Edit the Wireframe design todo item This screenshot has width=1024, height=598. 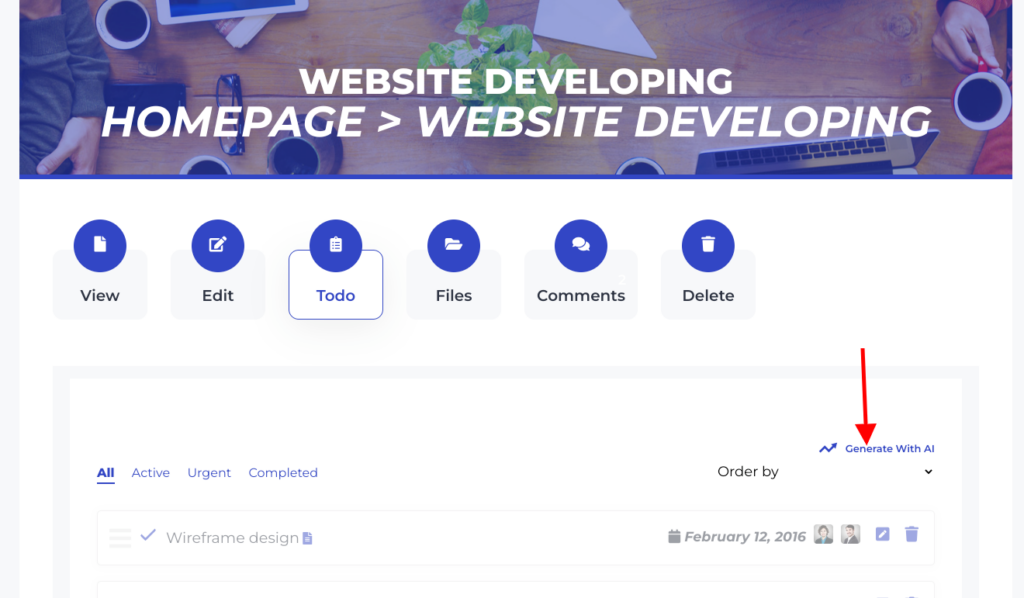[x=882, y=535]
